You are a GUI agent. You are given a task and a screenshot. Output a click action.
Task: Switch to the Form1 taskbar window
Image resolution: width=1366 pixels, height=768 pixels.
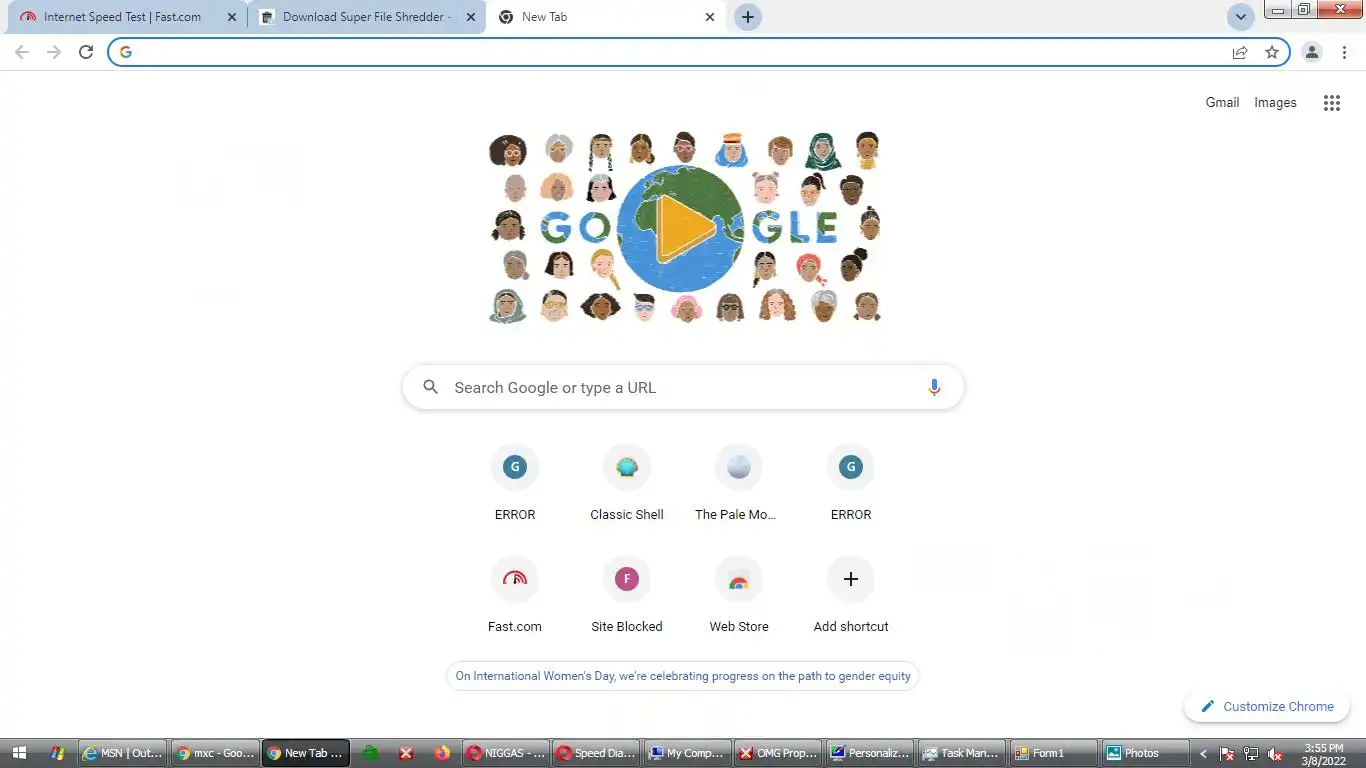[x=1054, y=753]
